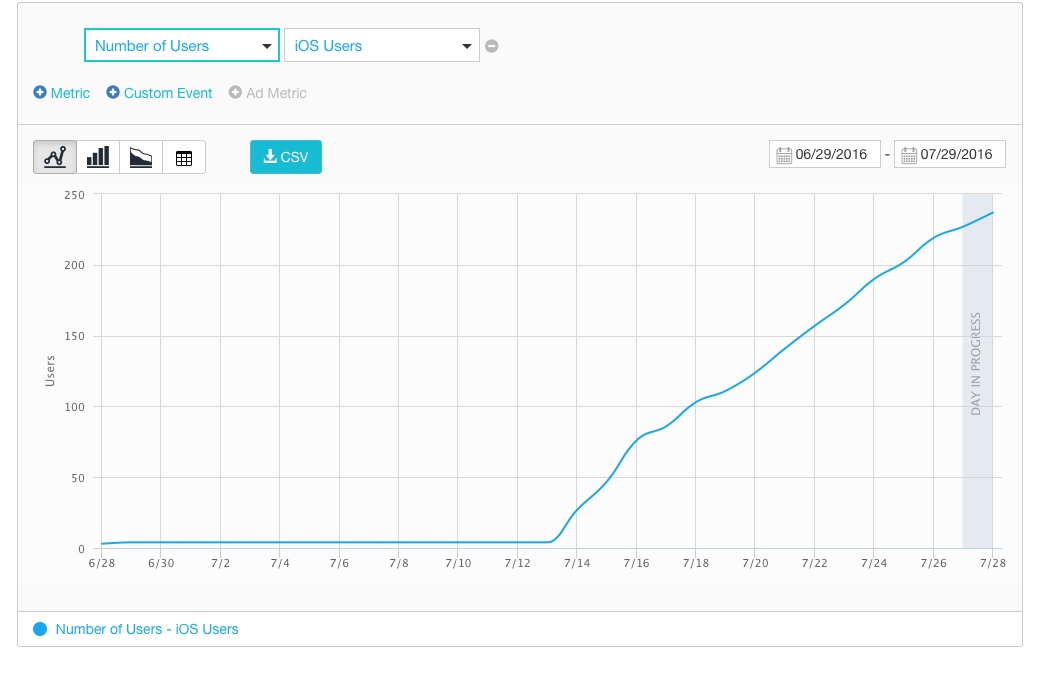This screenshot has height=676, width=1050.
Task: Toggle the Number of Users - iOS Users series
Action: pos(147,629)
